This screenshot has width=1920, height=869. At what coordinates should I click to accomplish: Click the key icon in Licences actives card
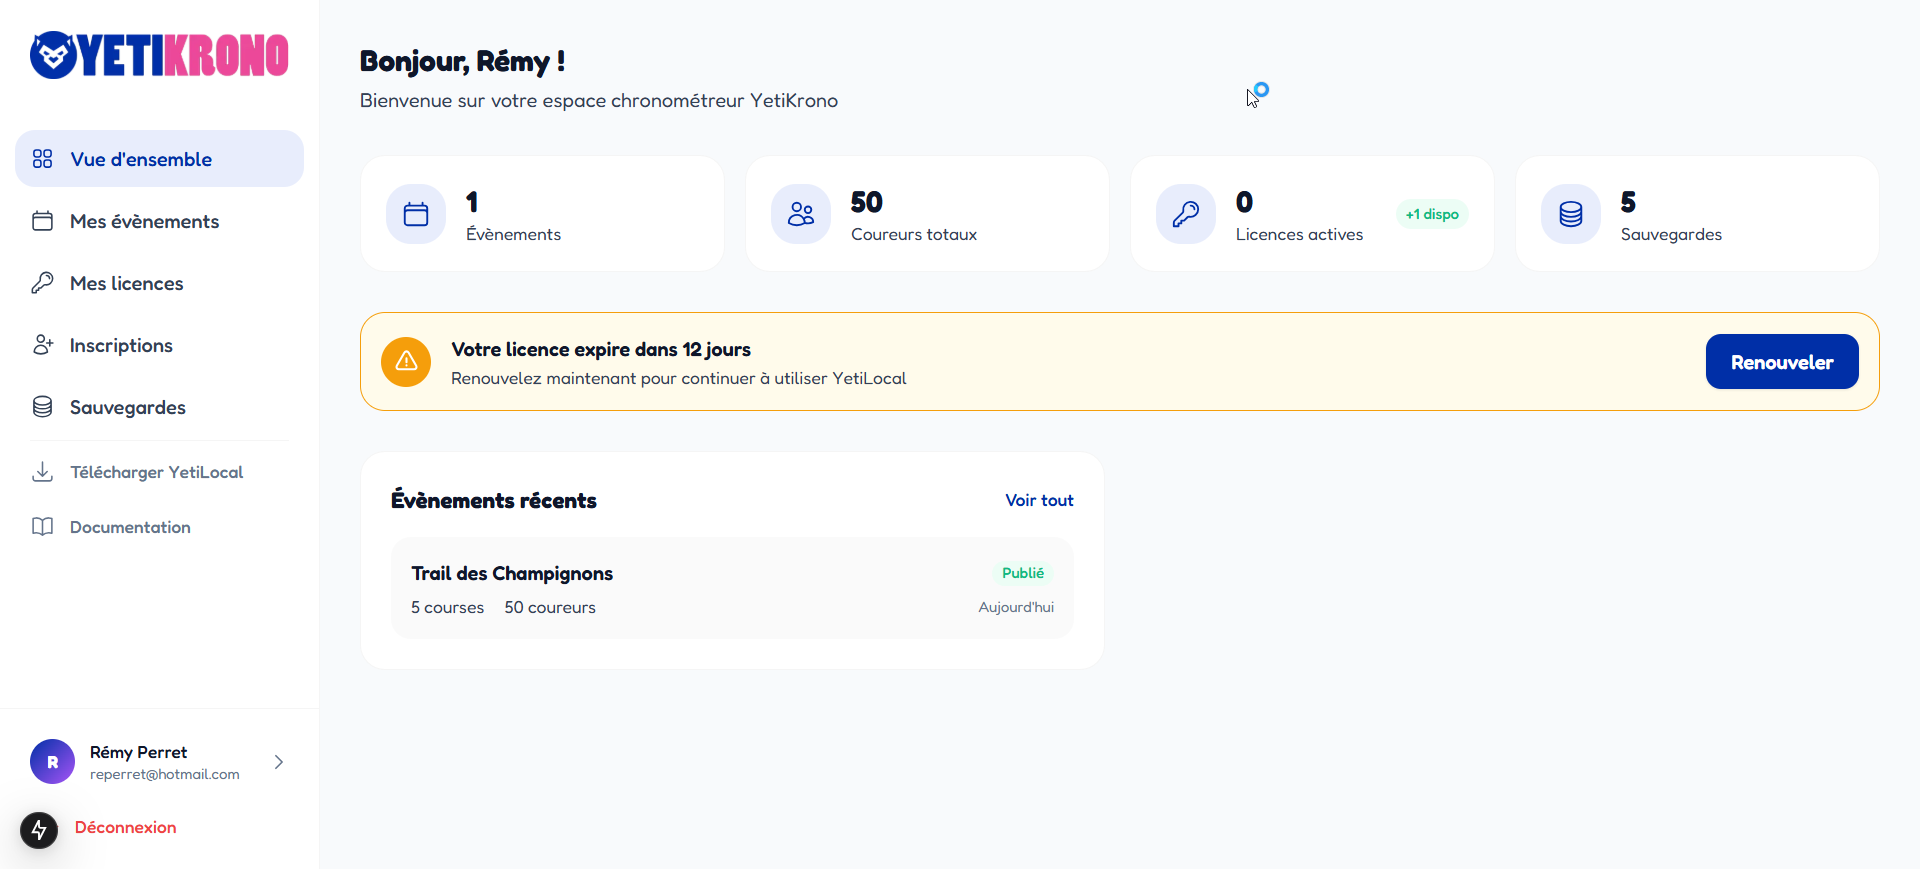[x=1186, y=214]
